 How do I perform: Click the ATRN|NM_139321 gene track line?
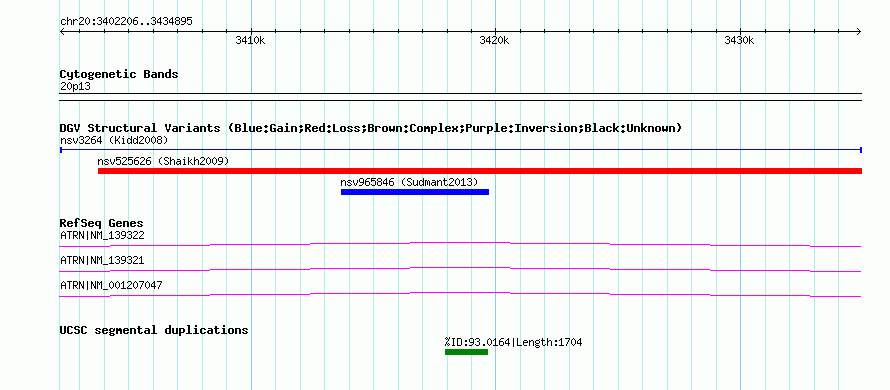pyautogui.click(x=461, y=269)
